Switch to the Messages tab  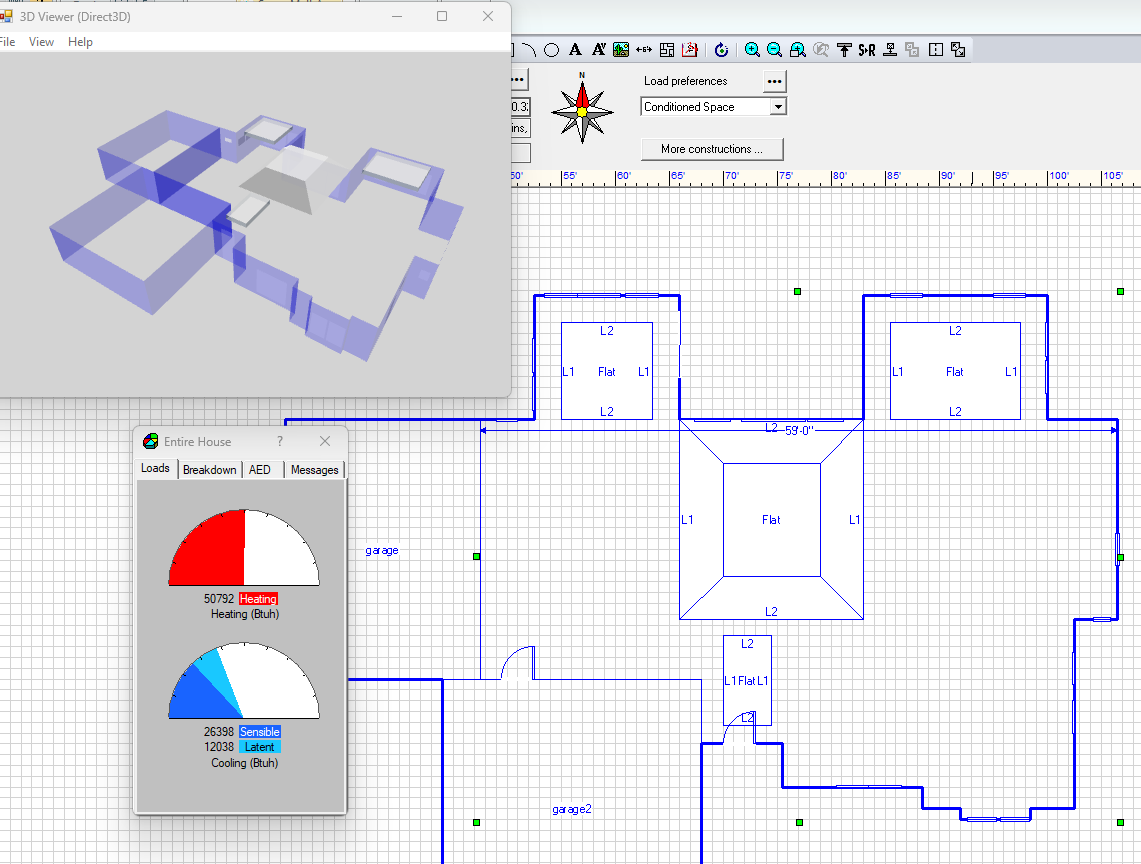314,470
